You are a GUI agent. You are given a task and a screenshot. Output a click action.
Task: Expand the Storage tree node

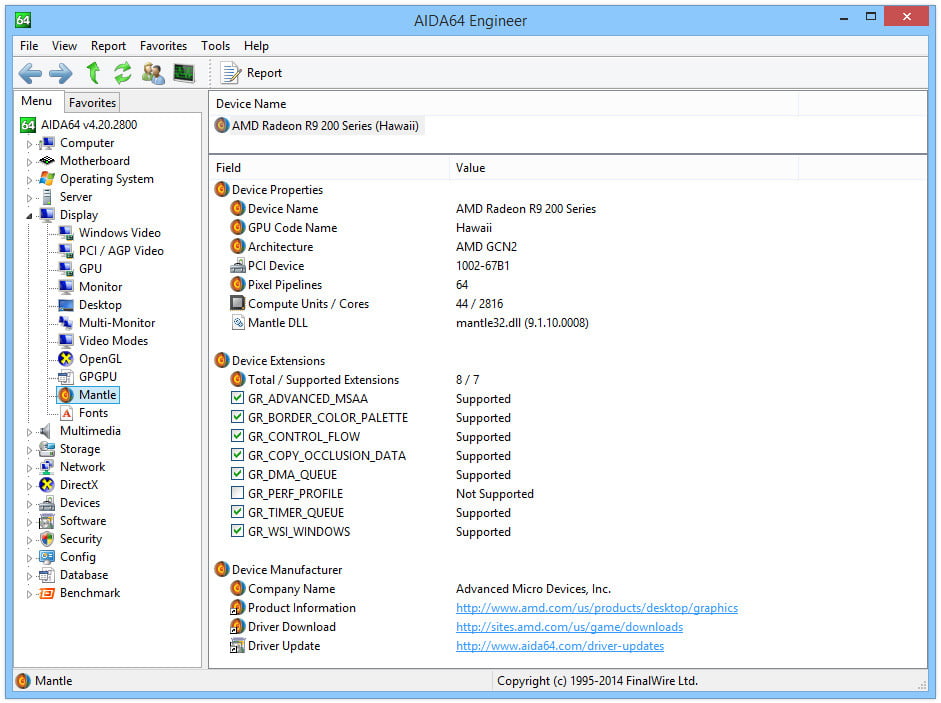(29, 450)
